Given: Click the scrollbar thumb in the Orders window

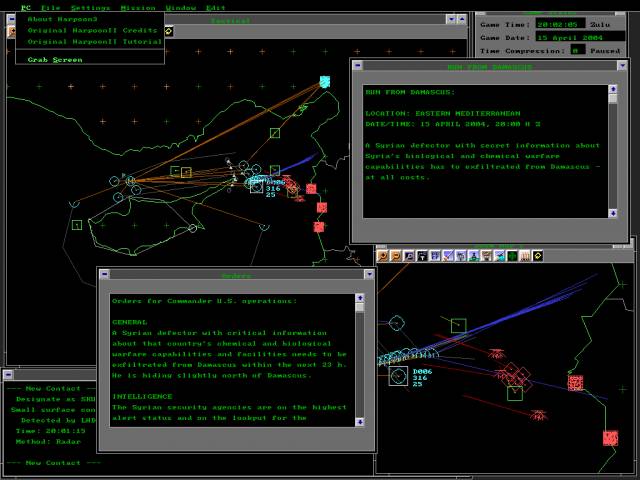Looking at the screenshot, I should point(360,307).
